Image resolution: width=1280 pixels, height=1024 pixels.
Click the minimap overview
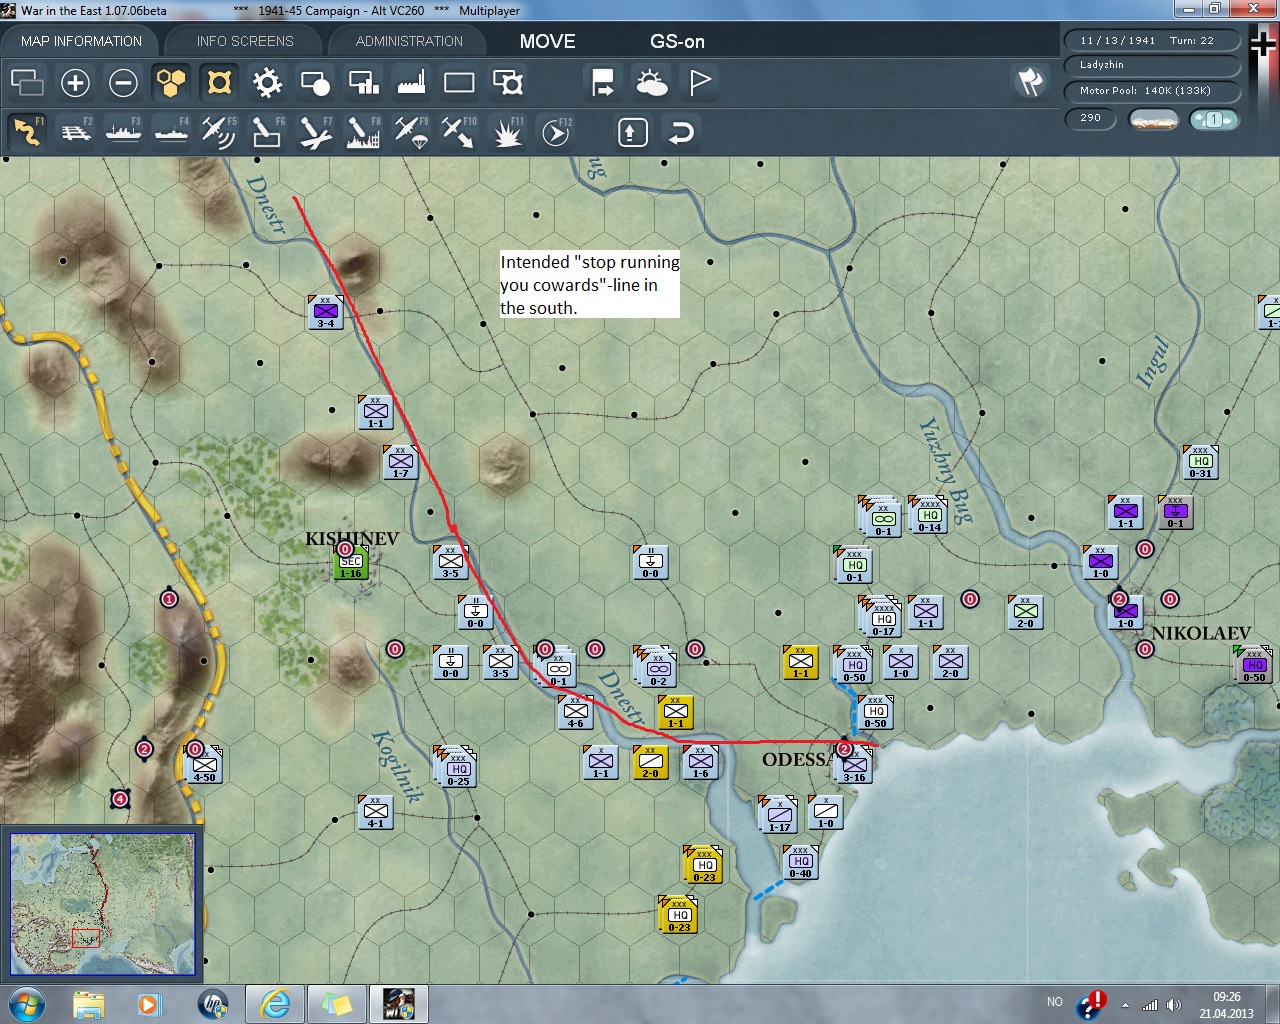(103, 904)
